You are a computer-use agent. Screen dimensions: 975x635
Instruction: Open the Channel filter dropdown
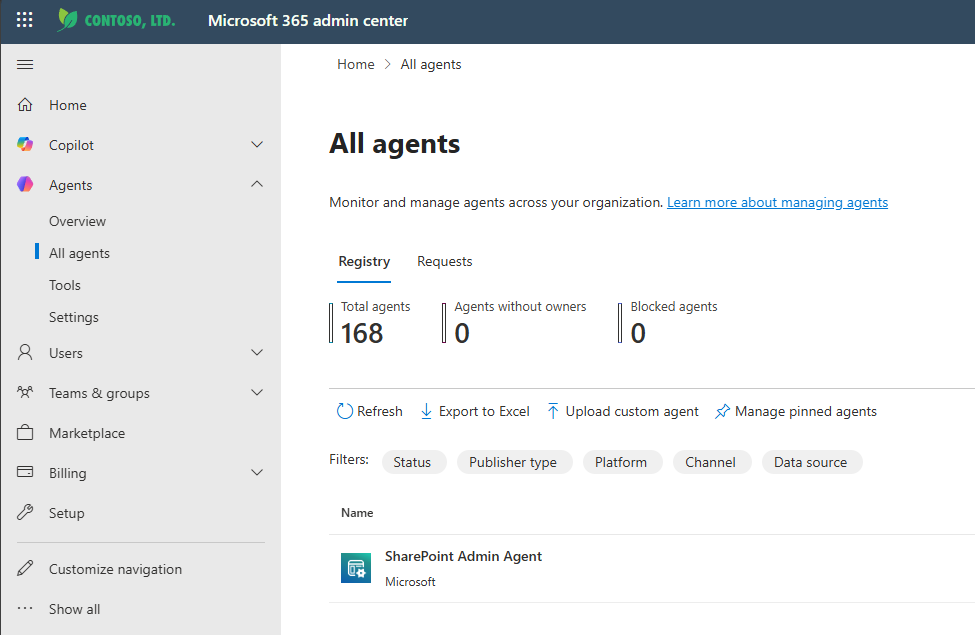coord(711,462)
